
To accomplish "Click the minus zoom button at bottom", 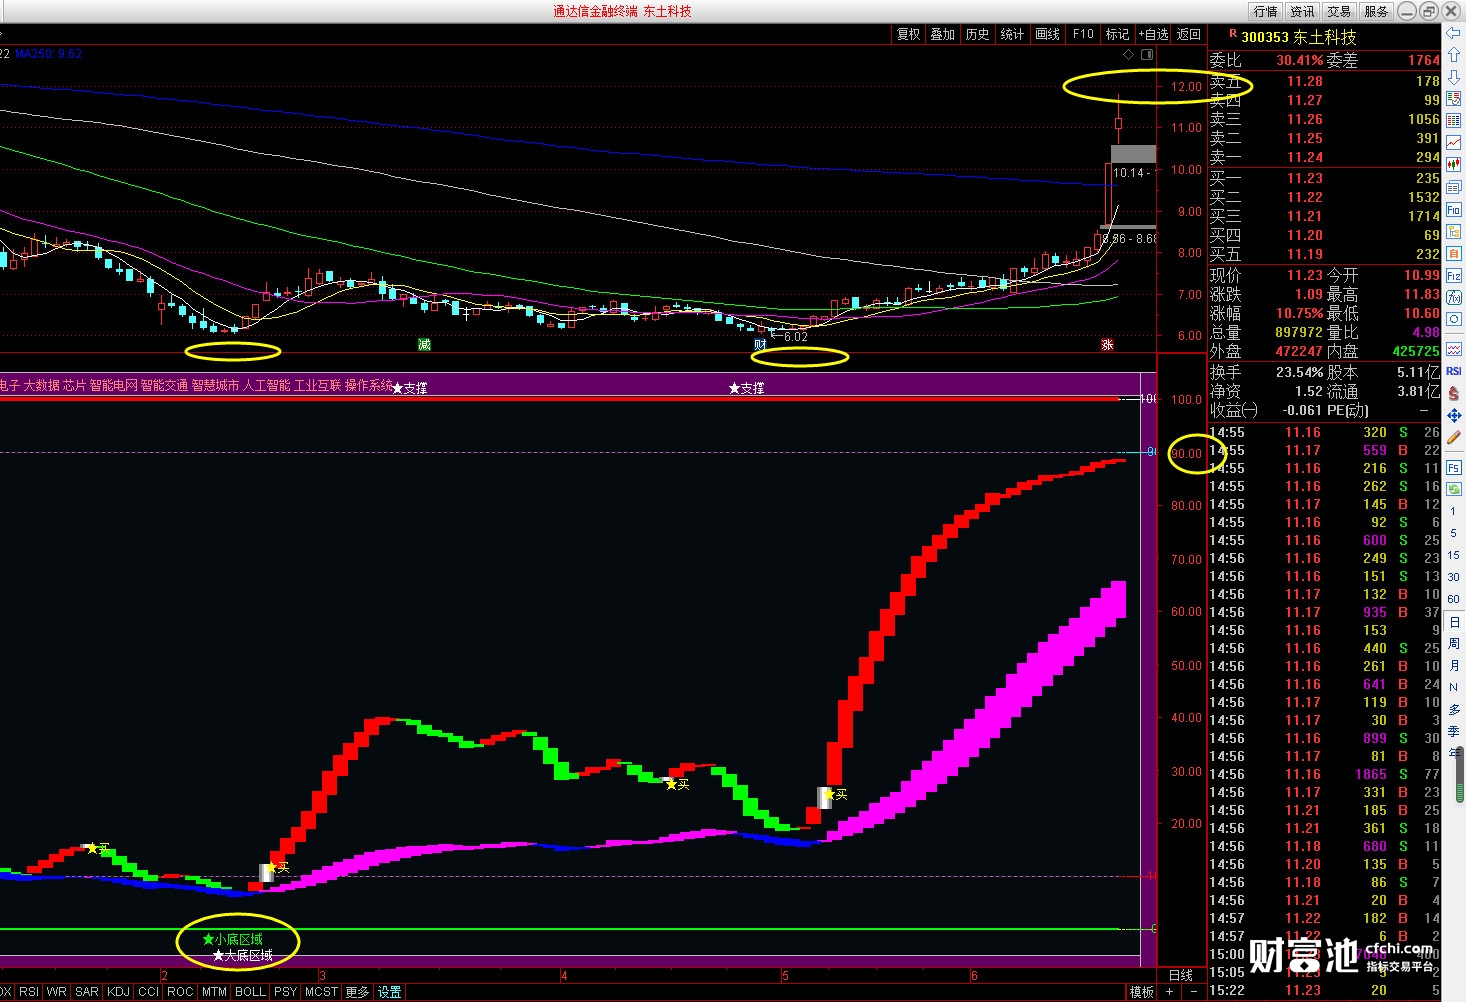I will (x=1193, y=992).
